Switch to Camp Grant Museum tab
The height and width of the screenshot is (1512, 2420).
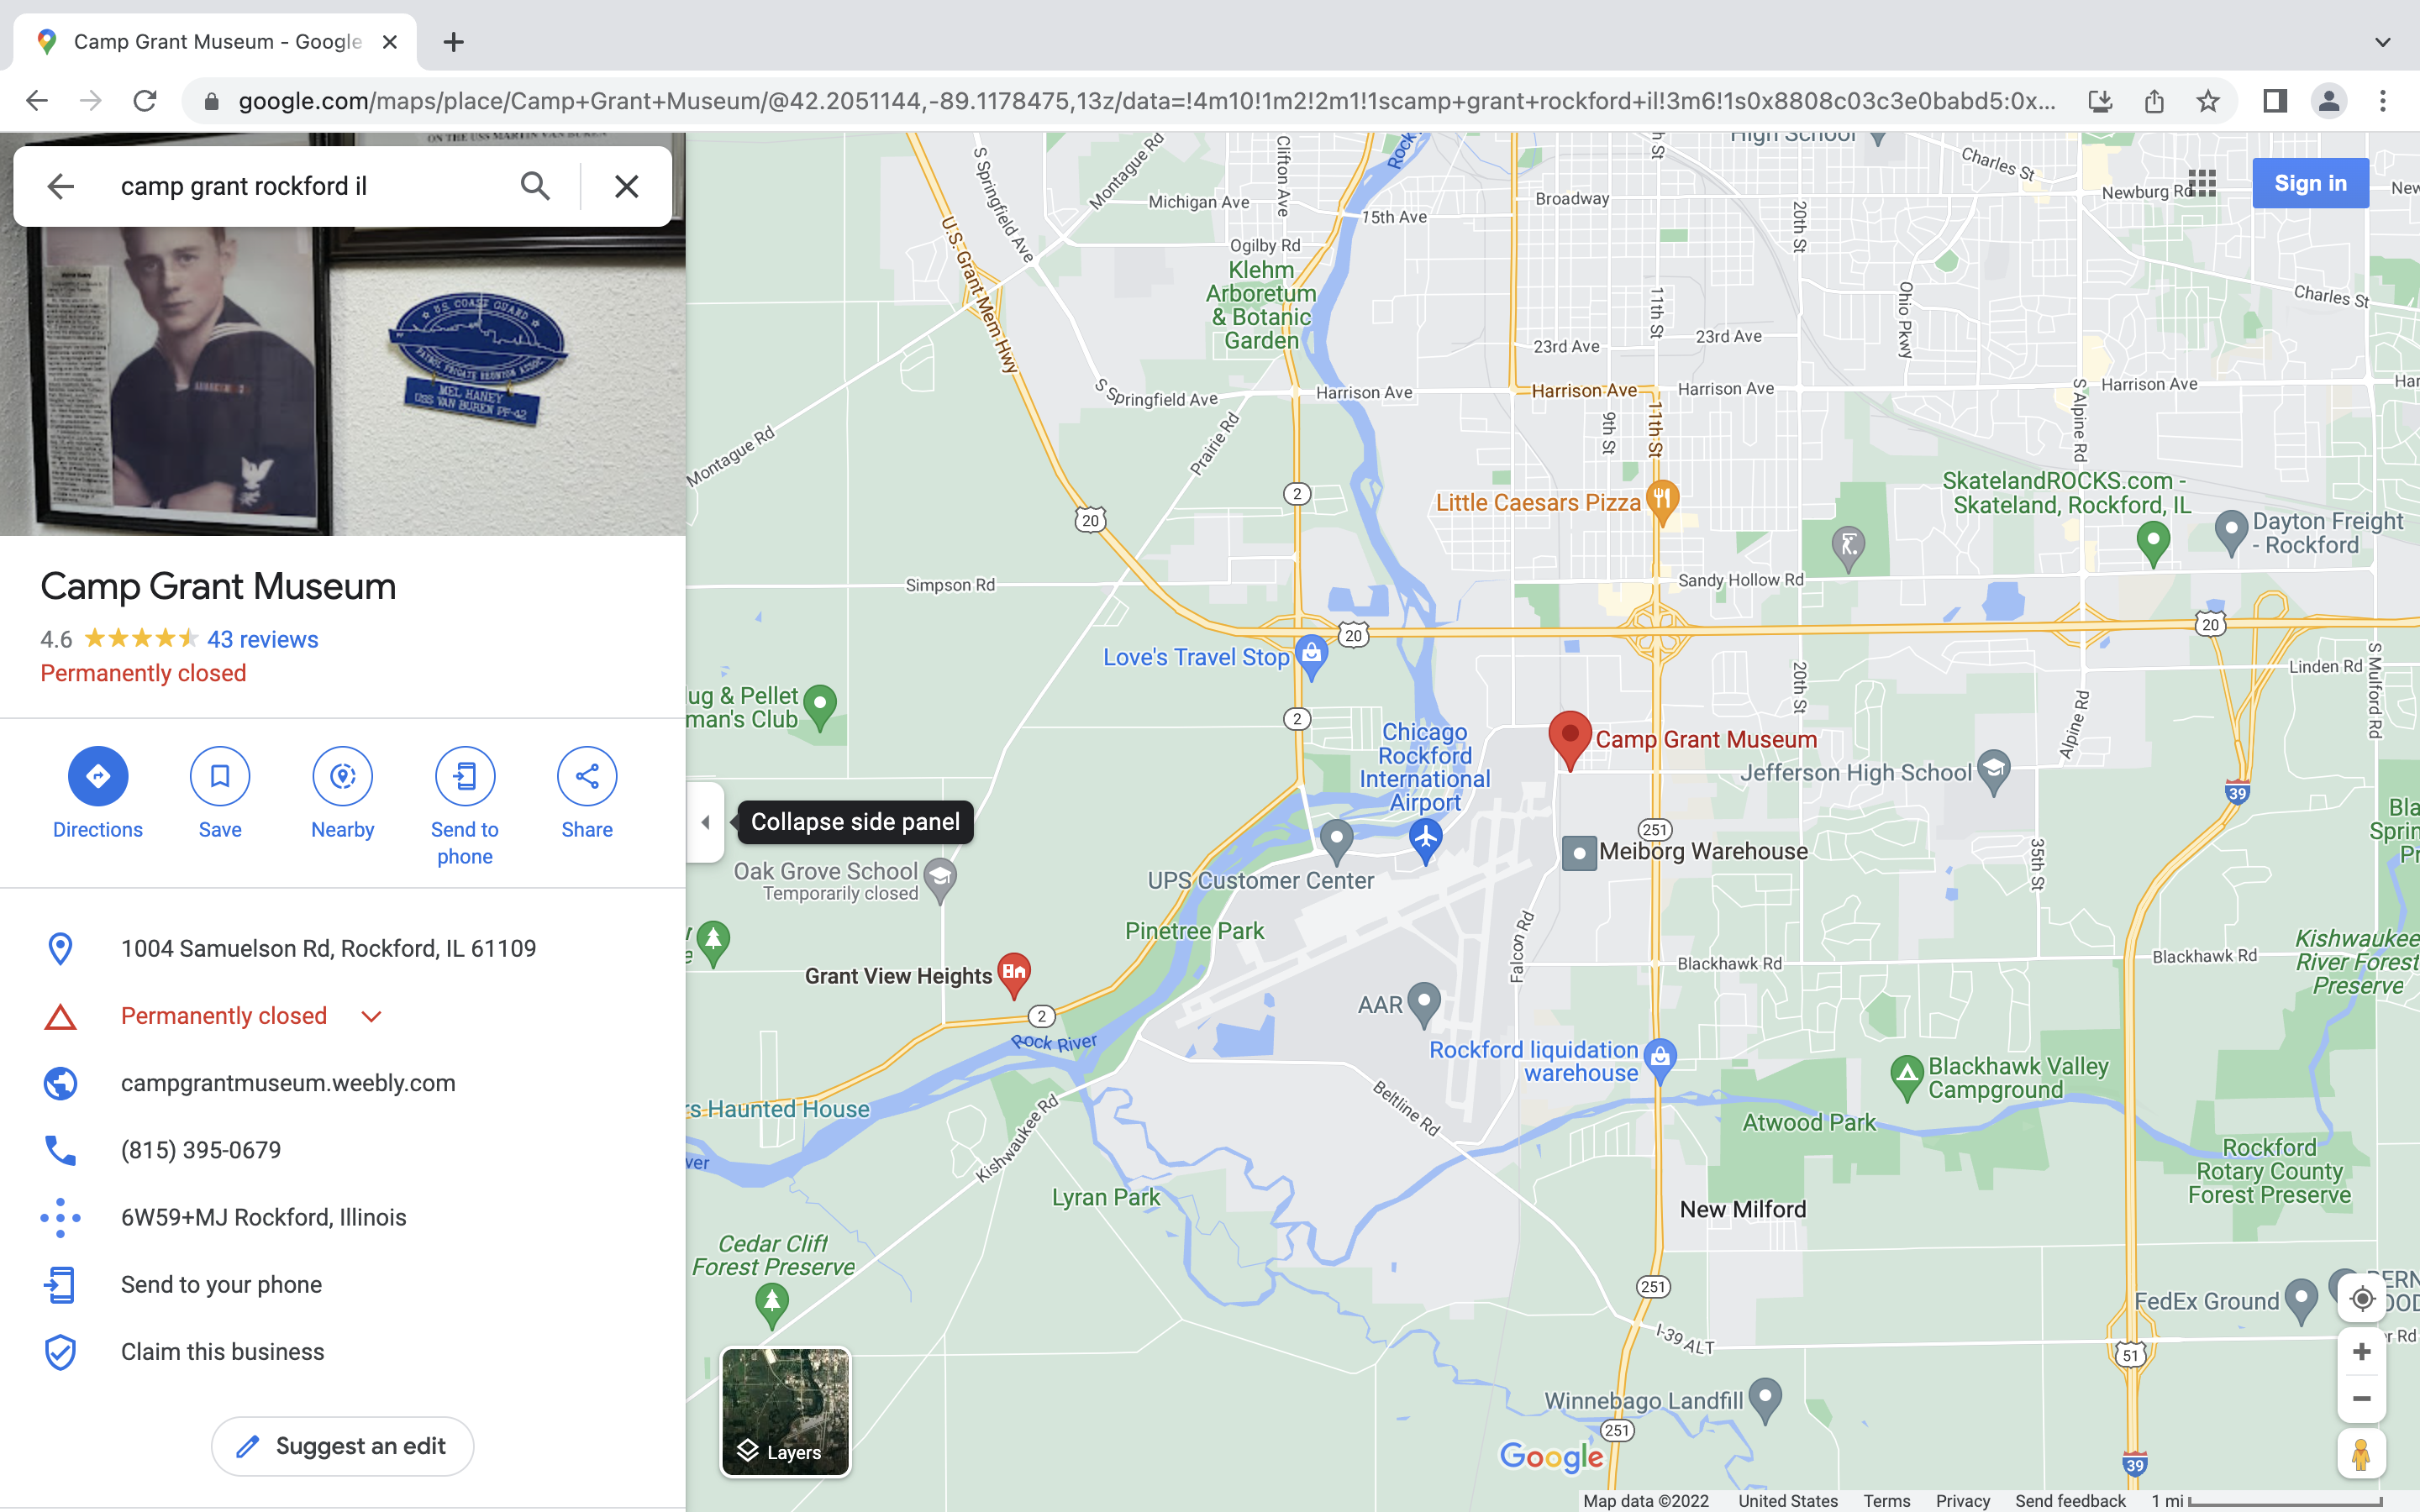[216, 42]
